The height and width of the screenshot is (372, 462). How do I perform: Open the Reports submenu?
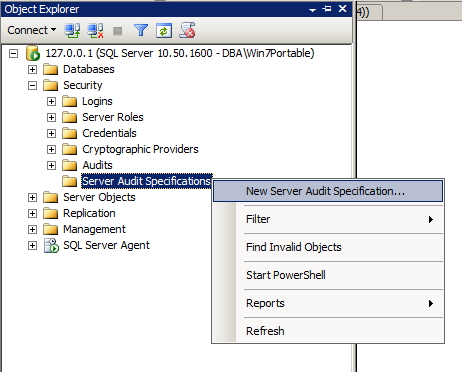[328, 303]
